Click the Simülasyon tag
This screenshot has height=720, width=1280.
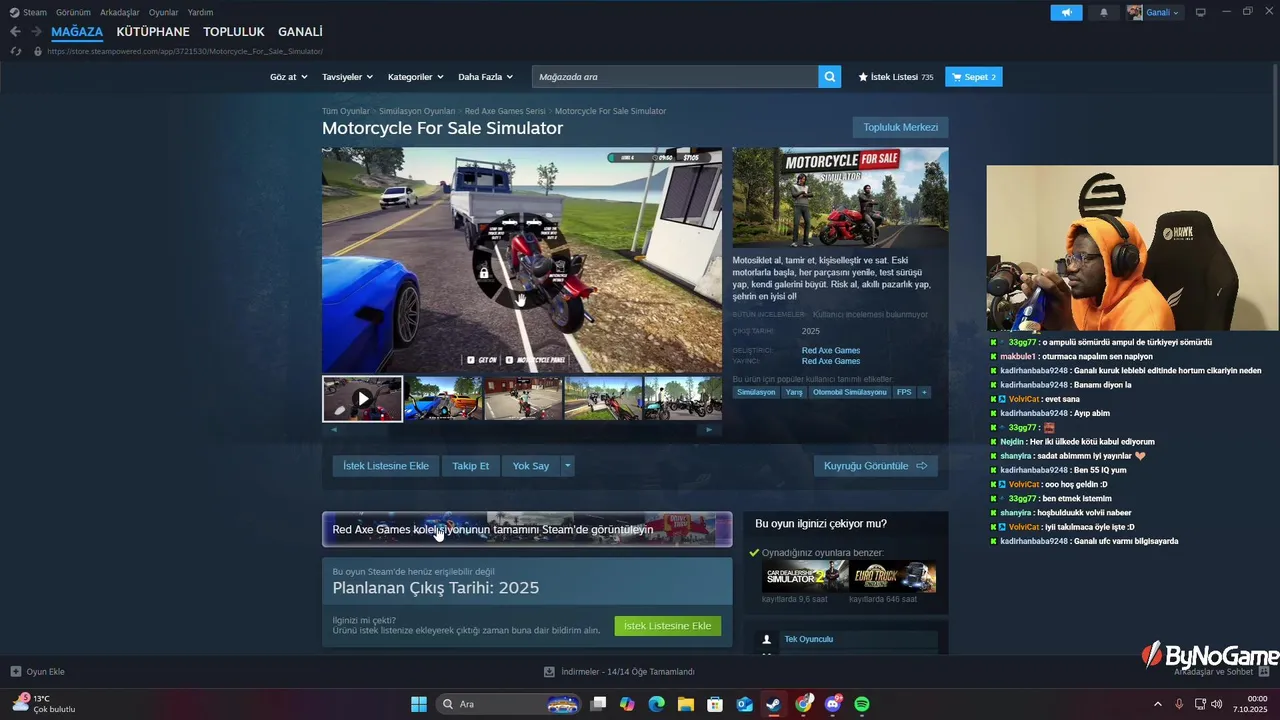coord(757,392)
